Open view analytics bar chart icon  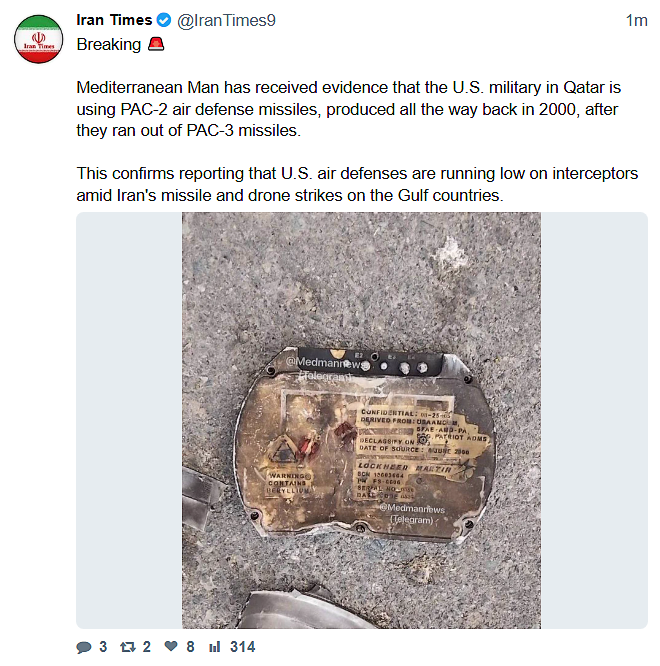[214, 647]
